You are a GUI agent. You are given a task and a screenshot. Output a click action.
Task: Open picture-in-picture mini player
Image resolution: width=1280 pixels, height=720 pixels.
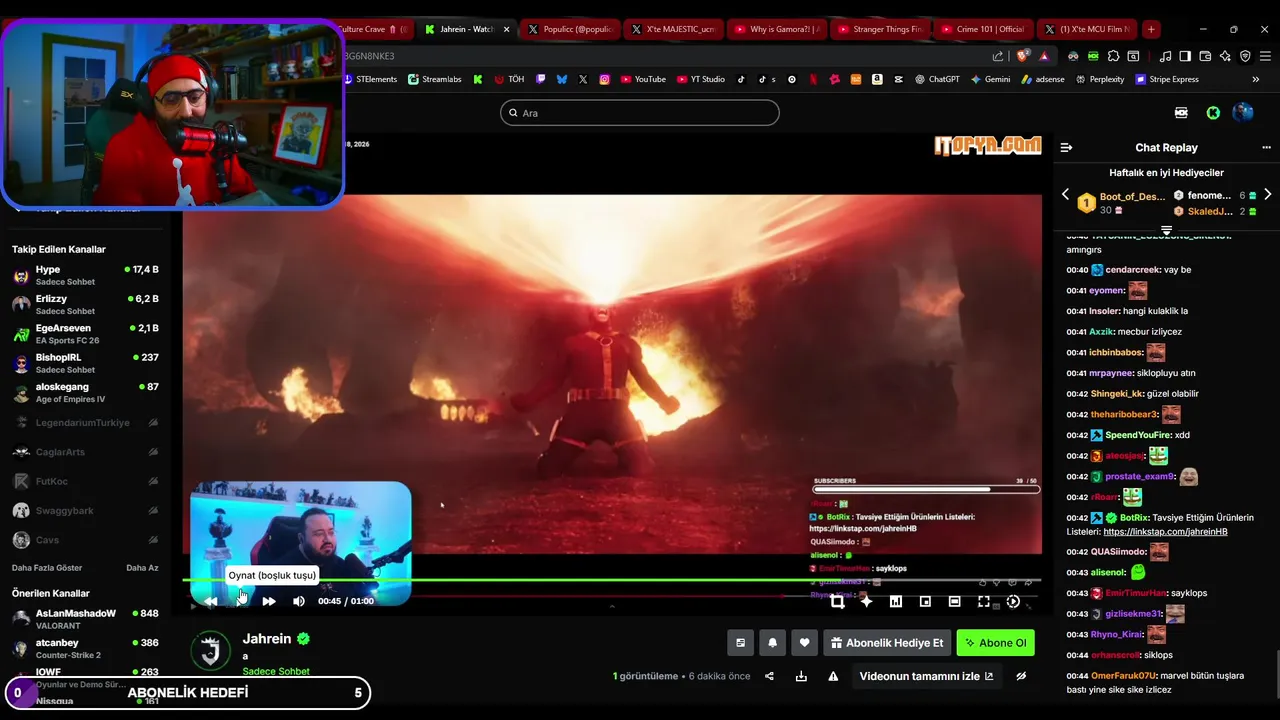[x=925, y=601]
